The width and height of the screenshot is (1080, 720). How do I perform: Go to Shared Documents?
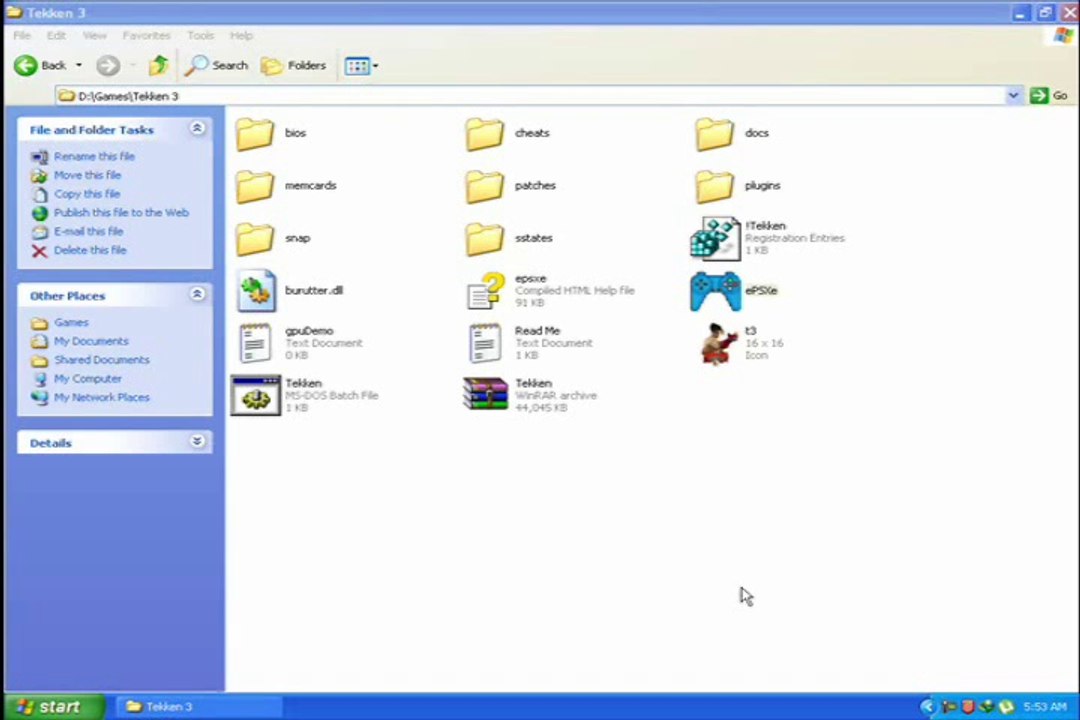click(x=102, y=360)
